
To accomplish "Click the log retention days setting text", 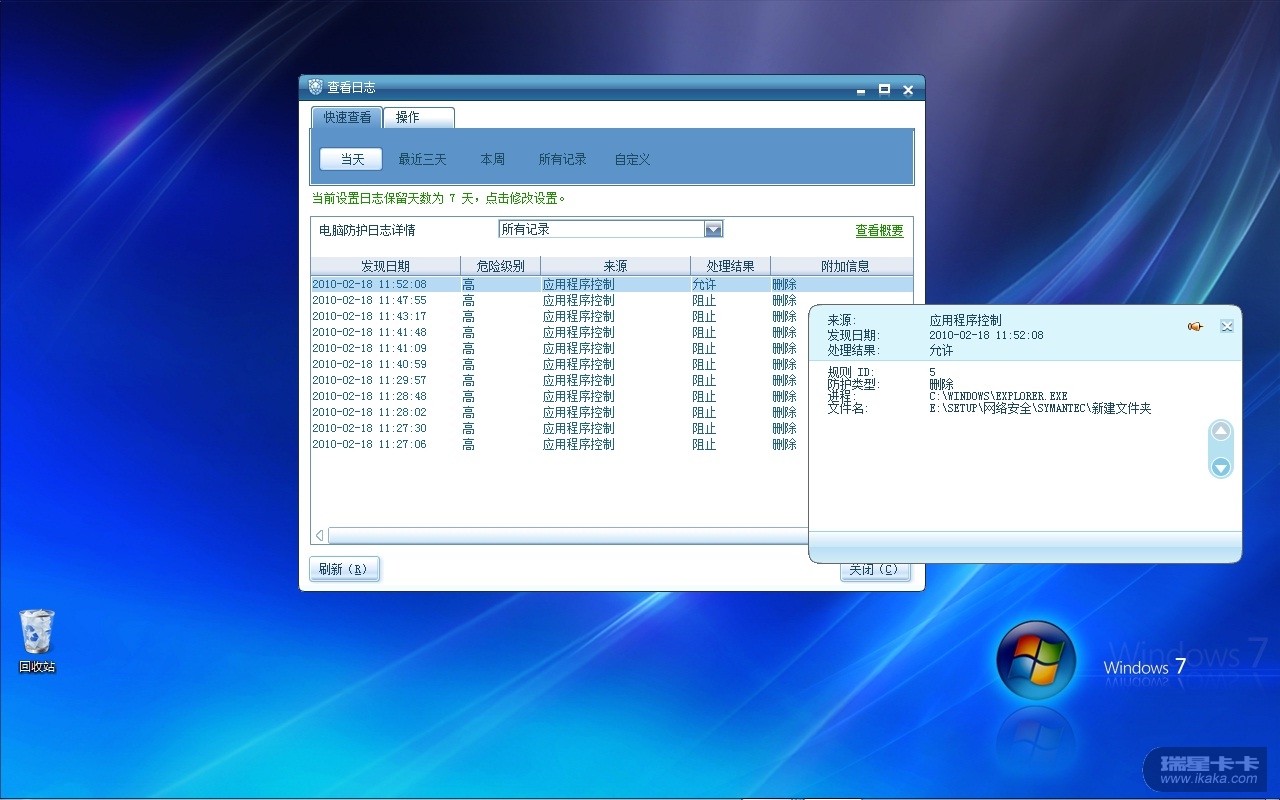I will tap(439, 198).
